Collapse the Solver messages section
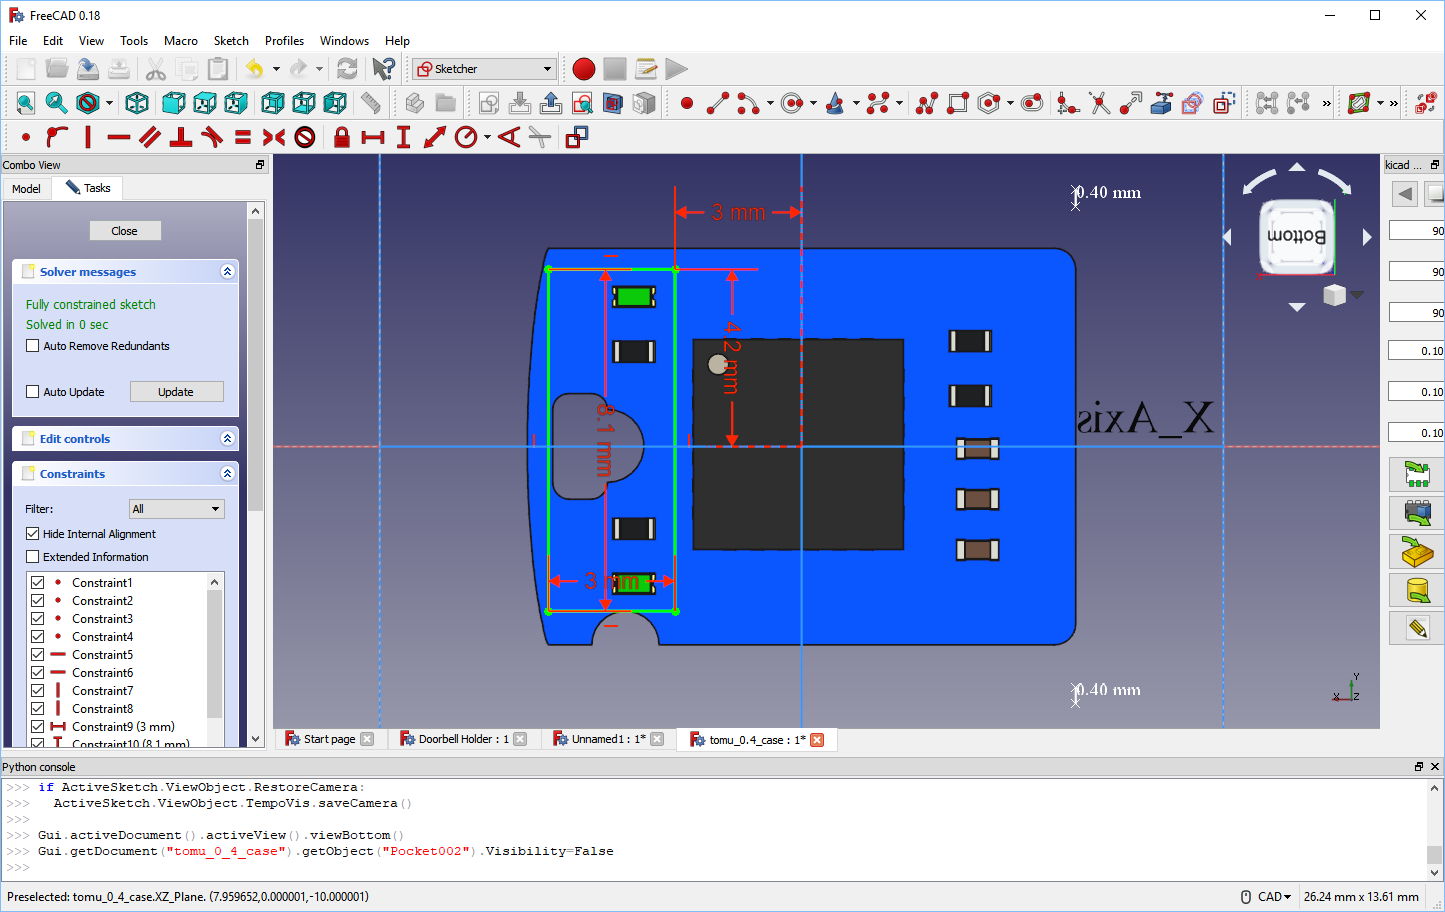 pos(228,271)
